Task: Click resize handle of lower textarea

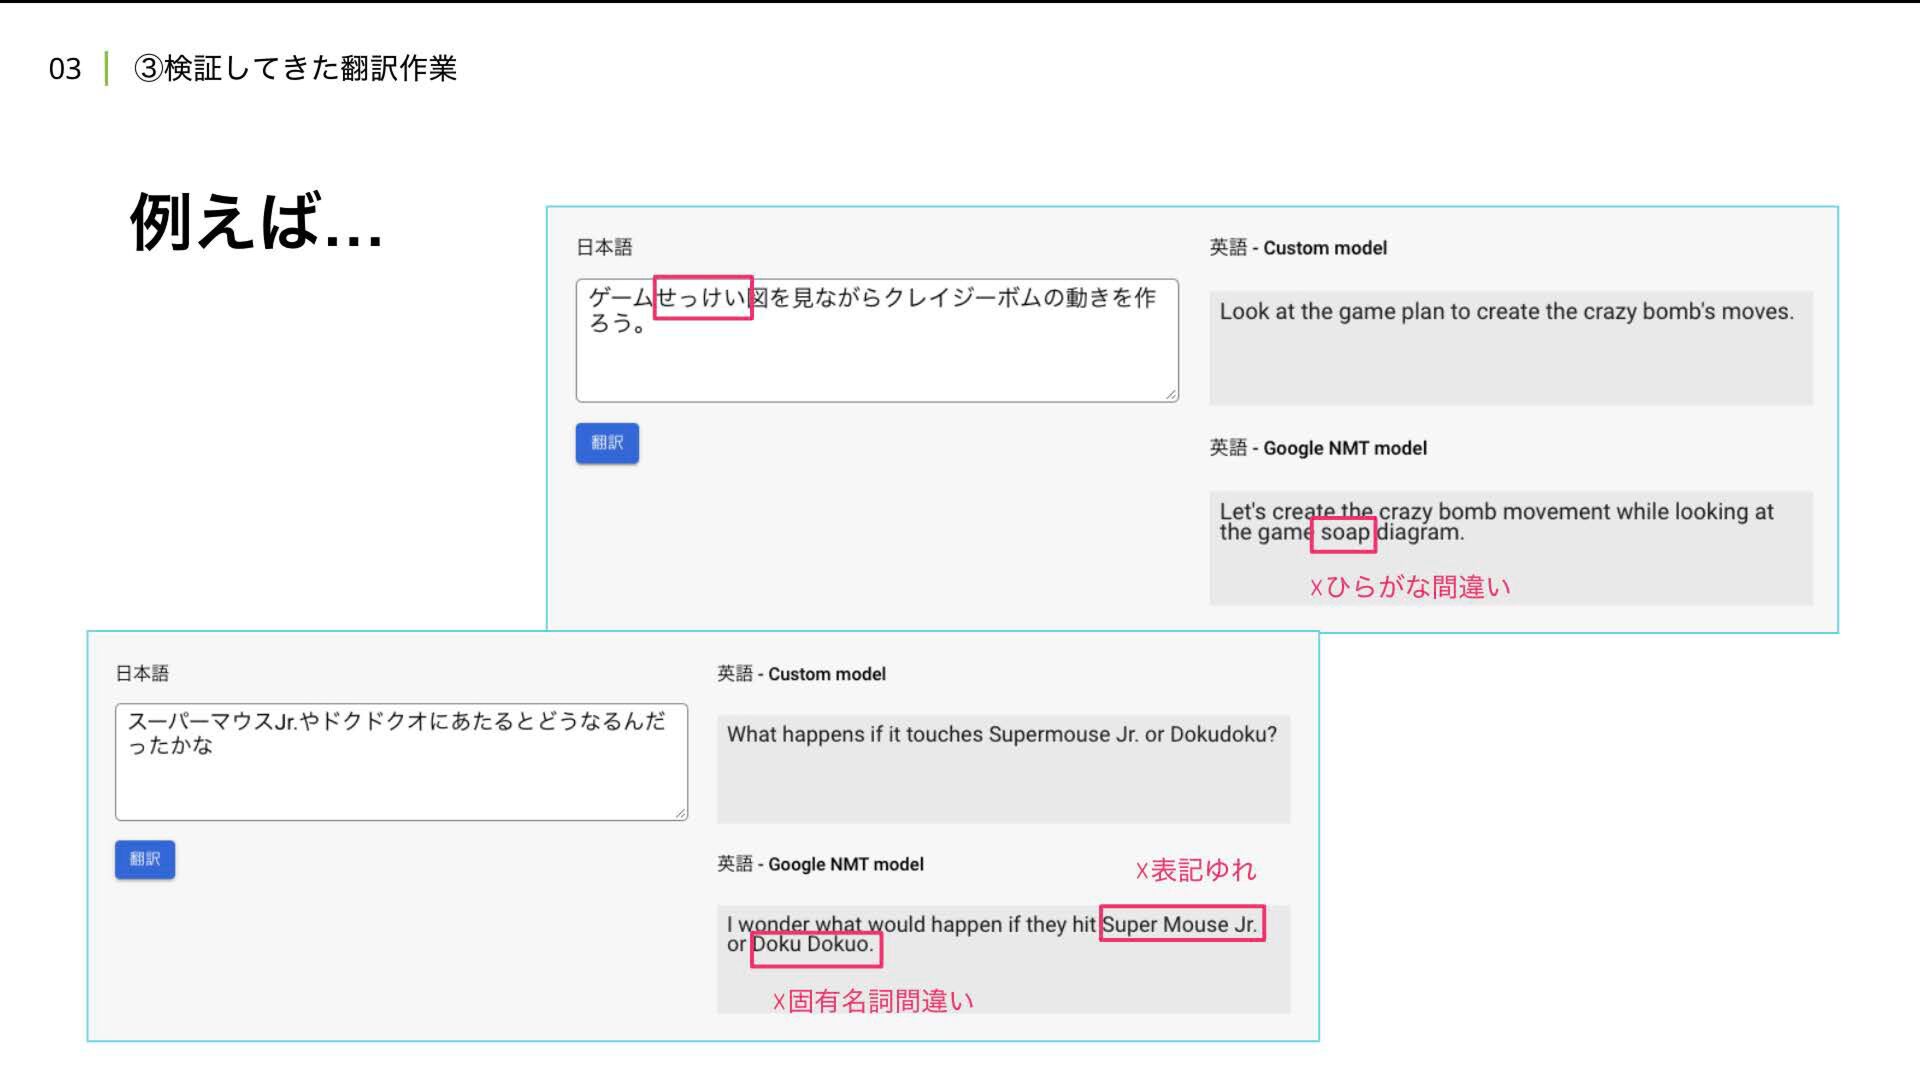Action: click(680, 813)
